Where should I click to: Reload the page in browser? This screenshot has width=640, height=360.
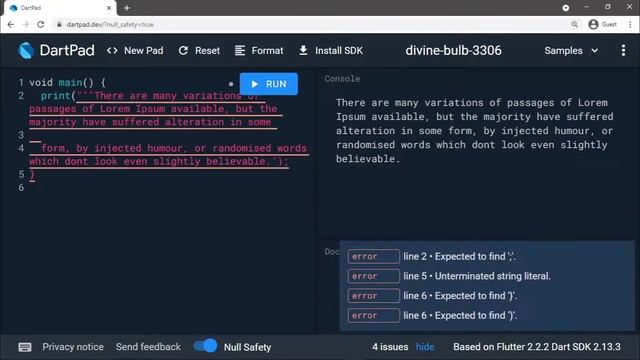click(40, 24)
